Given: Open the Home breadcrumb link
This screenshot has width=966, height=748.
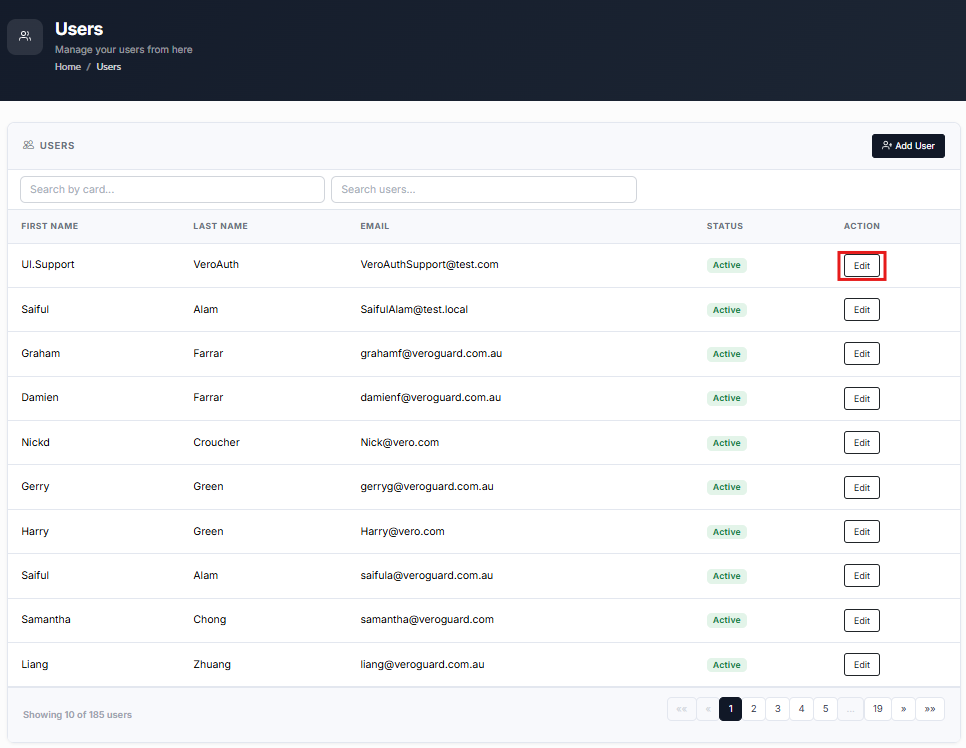Looking at the screenshot, I should click(x=68, y=67).
